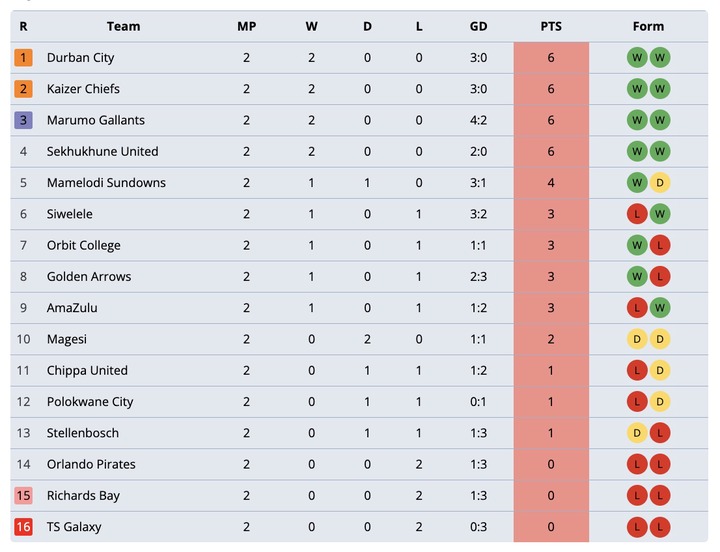Click Magesi's first yellow D form icon
Screen dimensions: 720x552
[637, 339]
